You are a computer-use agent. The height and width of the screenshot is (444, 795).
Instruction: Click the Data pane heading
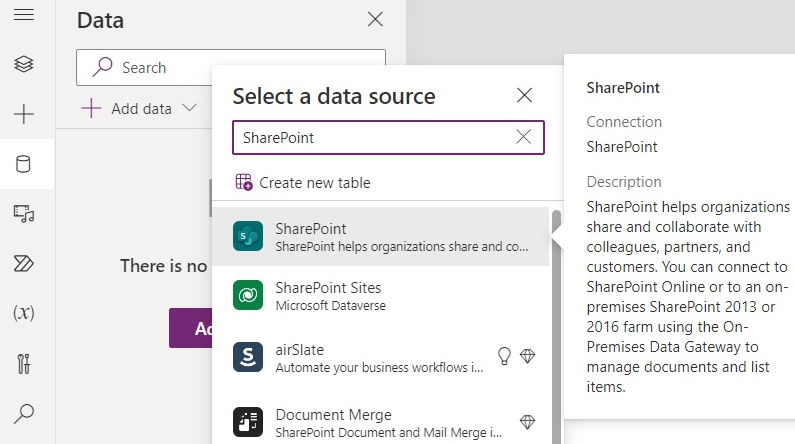click(100, 20)
